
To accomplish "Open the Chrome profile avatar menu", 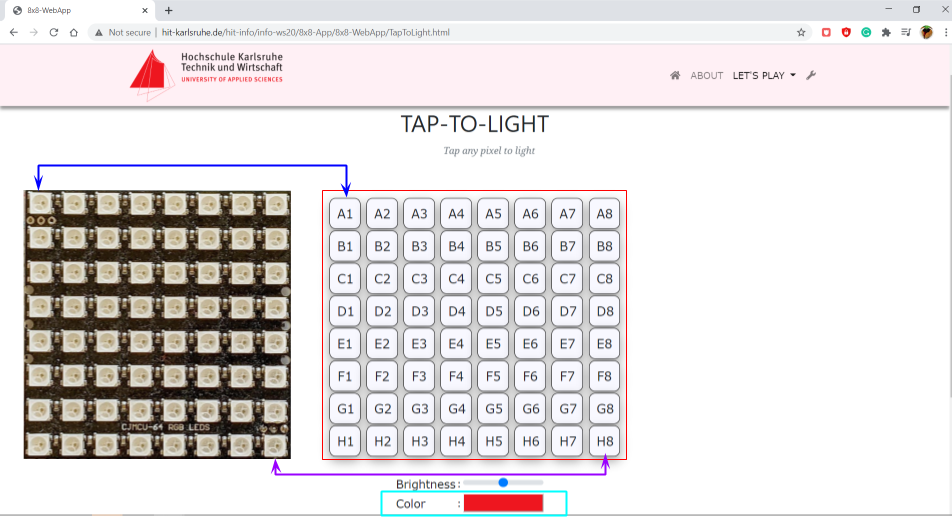I will (927, 32).
